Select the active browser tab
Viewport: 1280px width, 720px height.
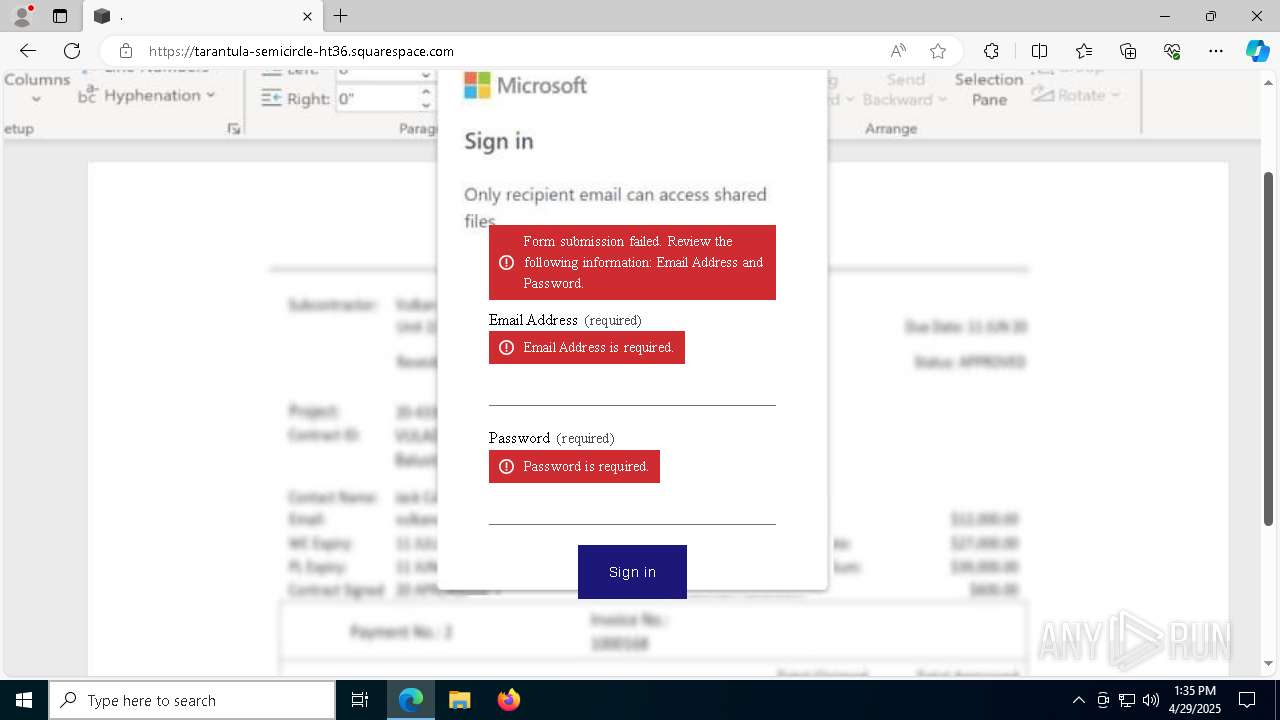(202, 16)
